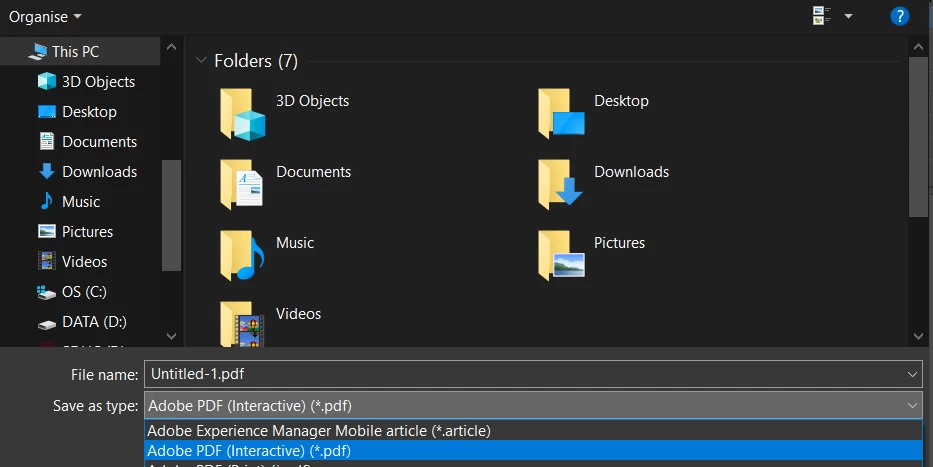Screen dimensions: 933x467
Task: Select 3D Objects in sidebar
Action: 98,82
